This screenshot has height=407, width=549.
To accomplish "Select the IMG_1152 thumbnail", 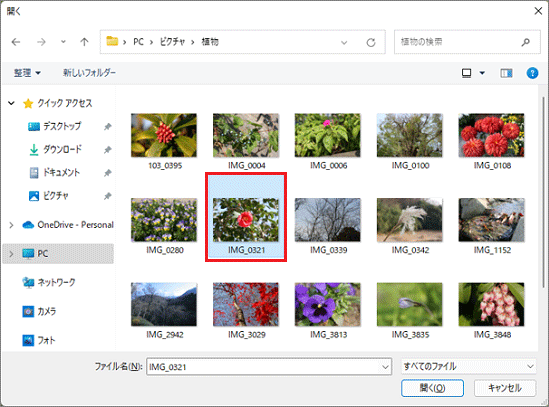I will pyautogui.click(x=492, y=220).
